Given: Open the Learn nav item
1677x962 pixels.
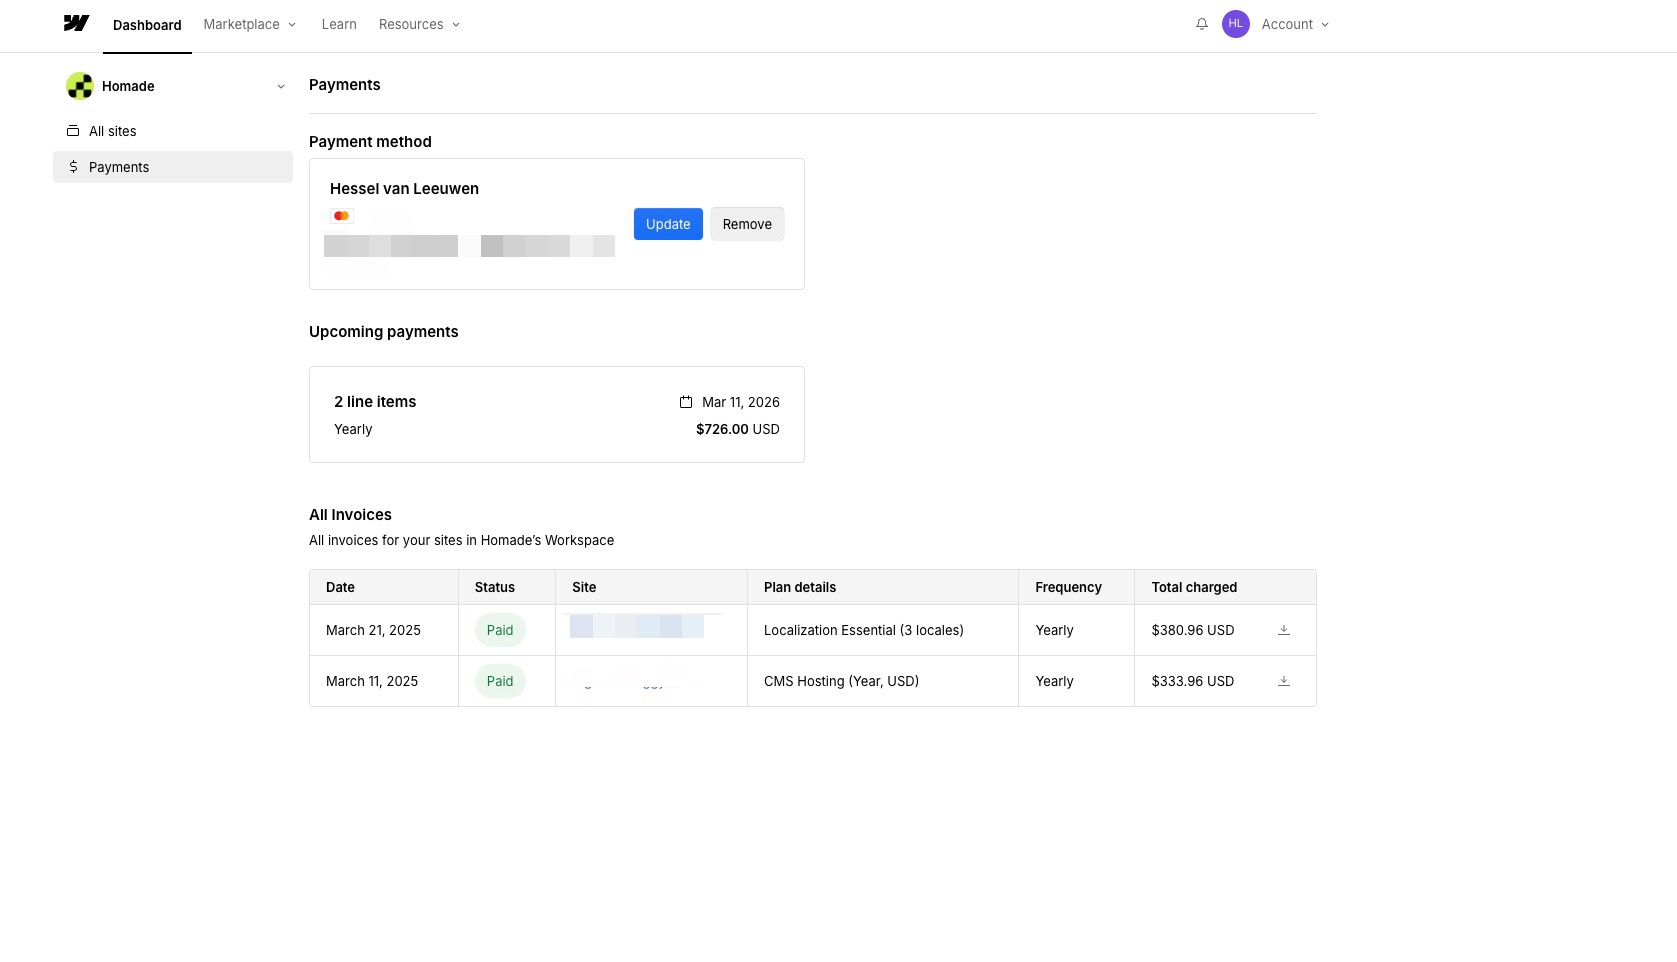Looking at the screenshot, I should coord(339,24).
